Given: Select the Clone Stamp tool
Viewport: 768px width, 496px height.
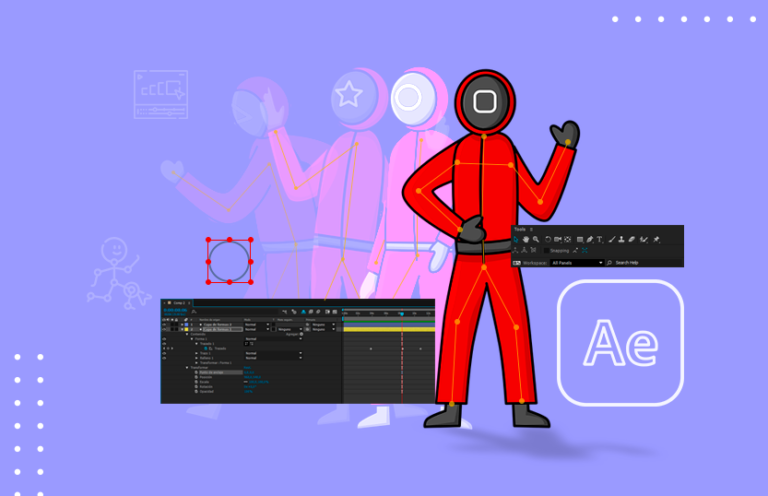Looking at the screenshot, I should 621,239.
